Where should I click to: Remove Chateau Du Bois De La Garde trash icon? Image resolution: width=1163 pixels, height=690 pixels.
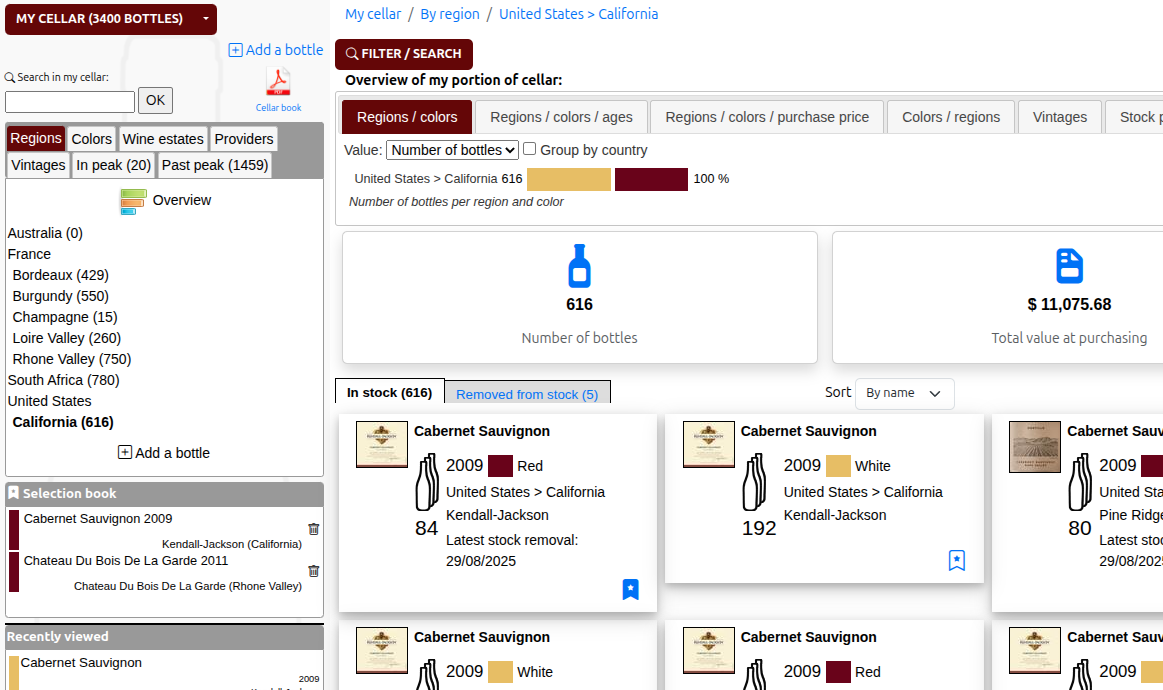tap(314, 571)
